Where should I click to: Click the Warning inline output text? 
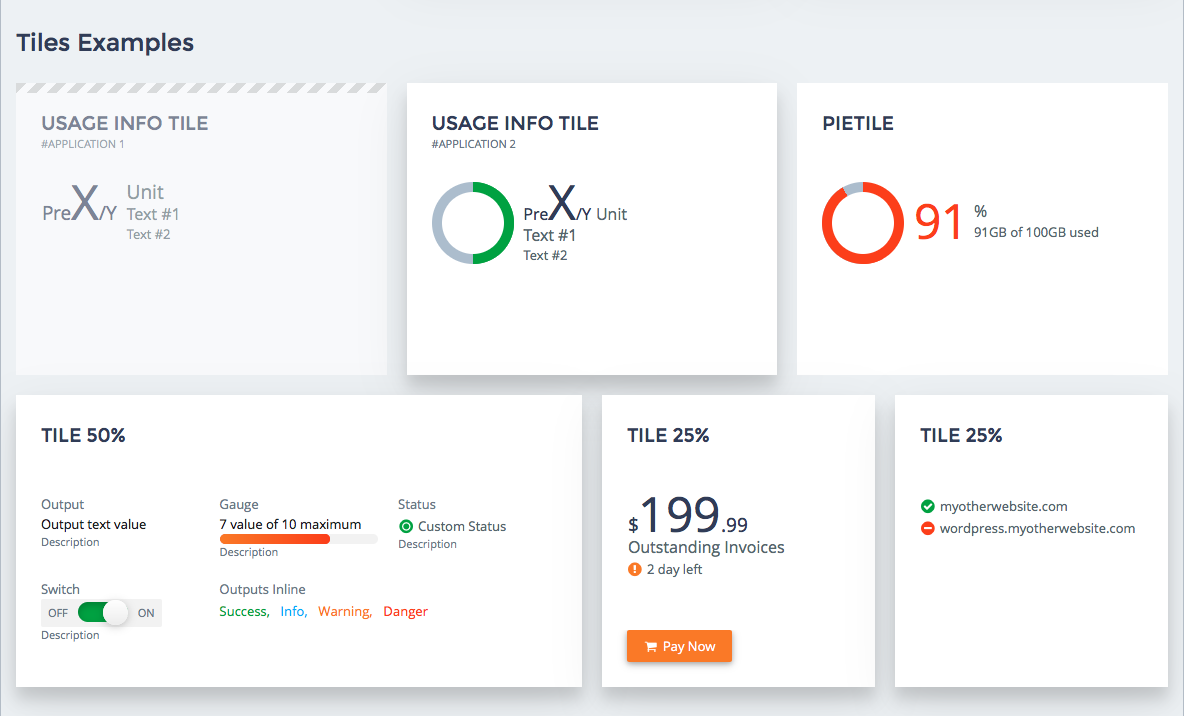point(344,611)
